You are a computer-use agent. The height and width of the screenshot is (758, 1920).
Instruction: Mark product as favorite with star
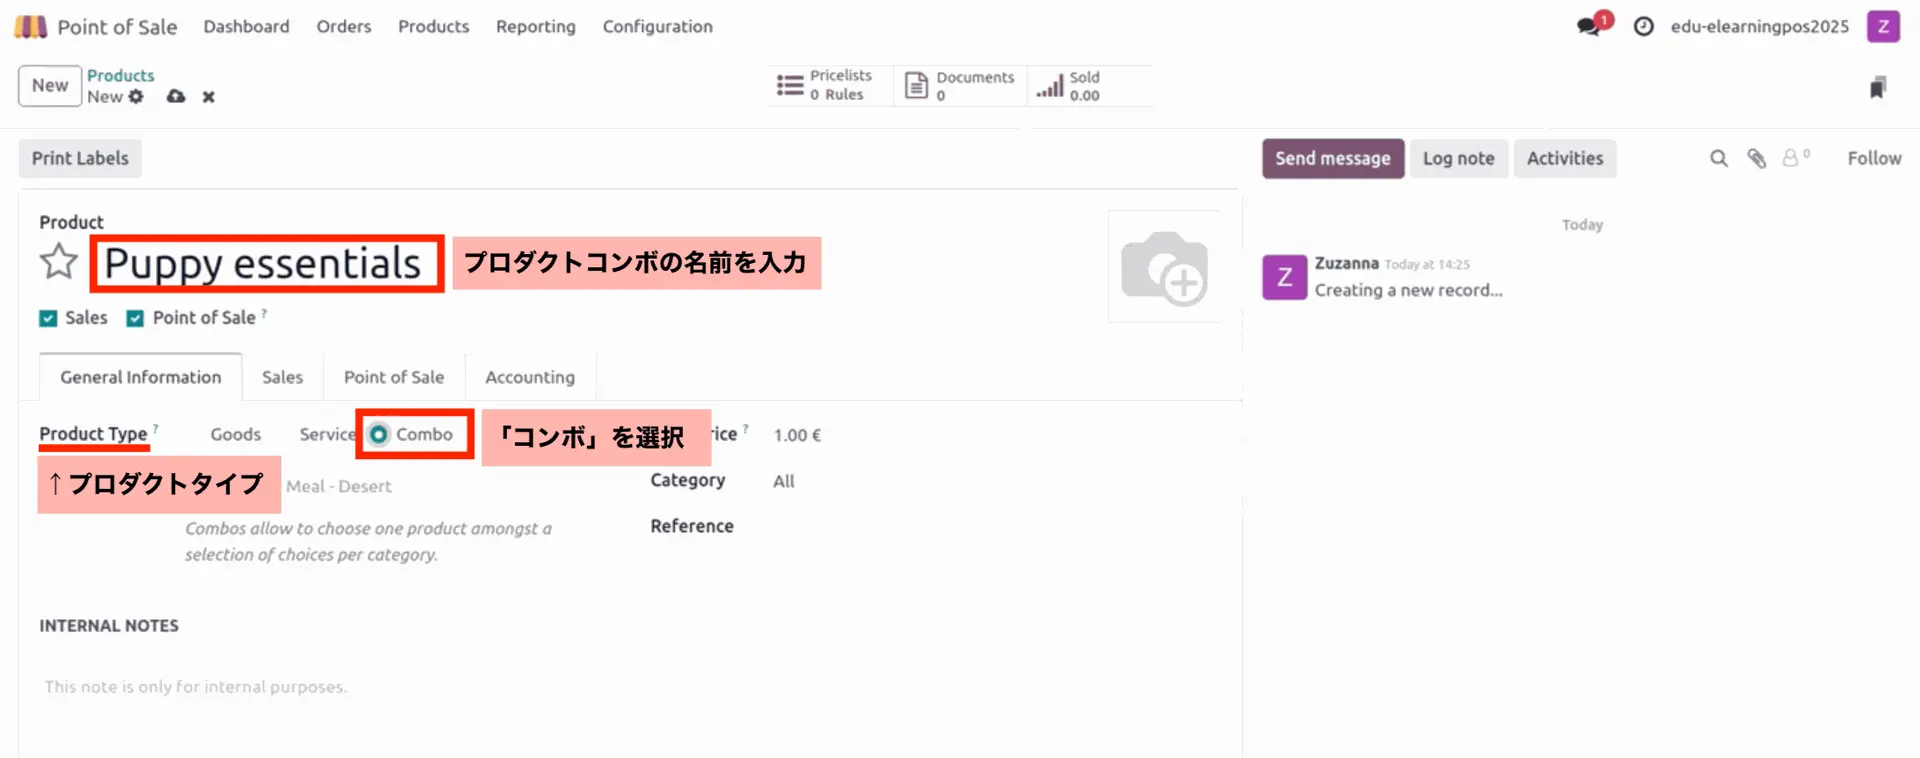(x=59, y=262)
